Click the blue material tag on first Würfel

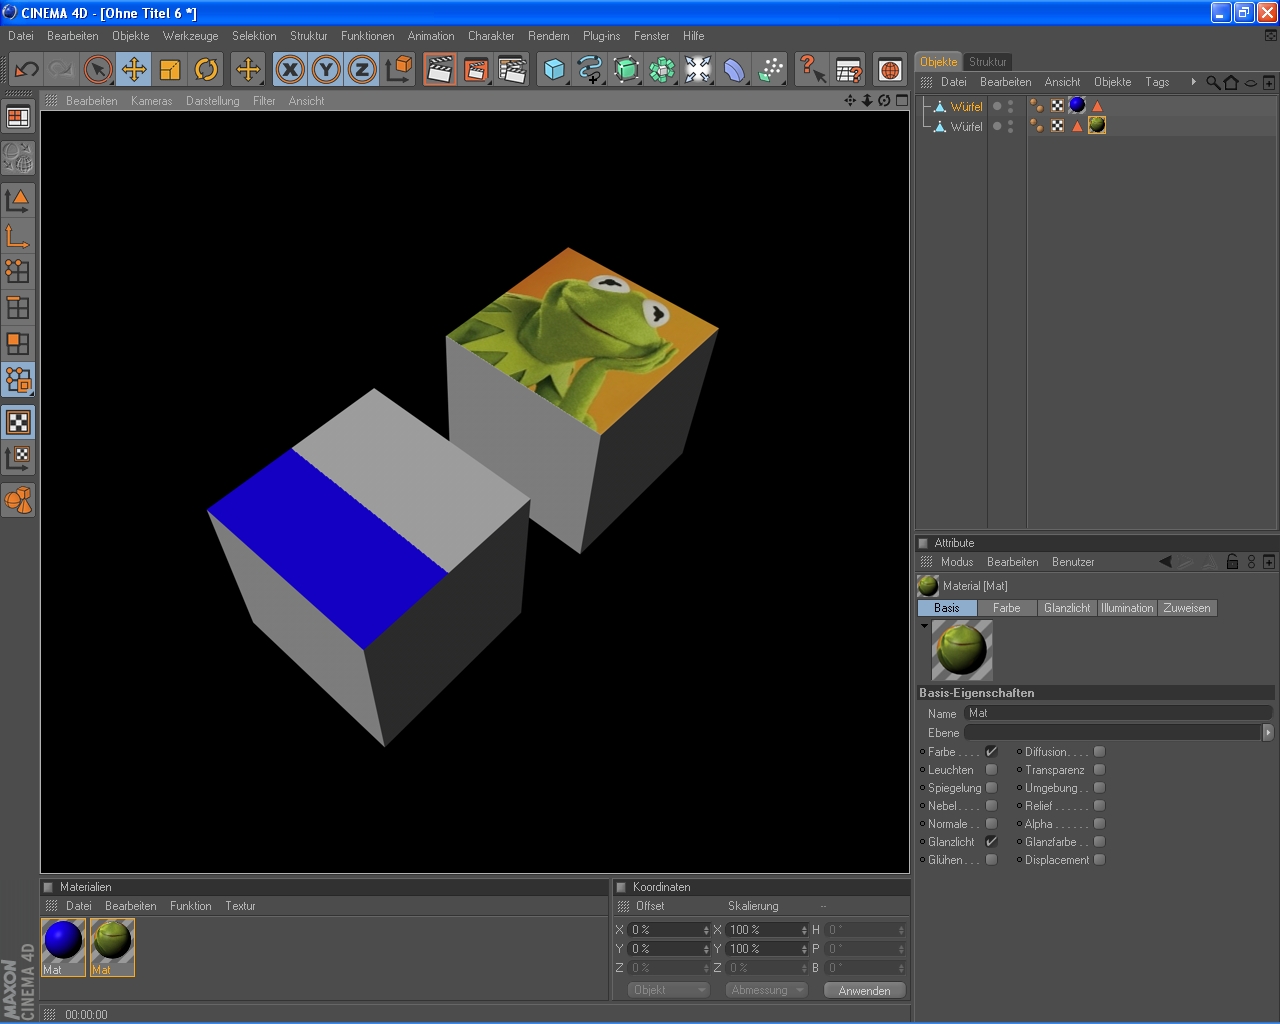1077,105
